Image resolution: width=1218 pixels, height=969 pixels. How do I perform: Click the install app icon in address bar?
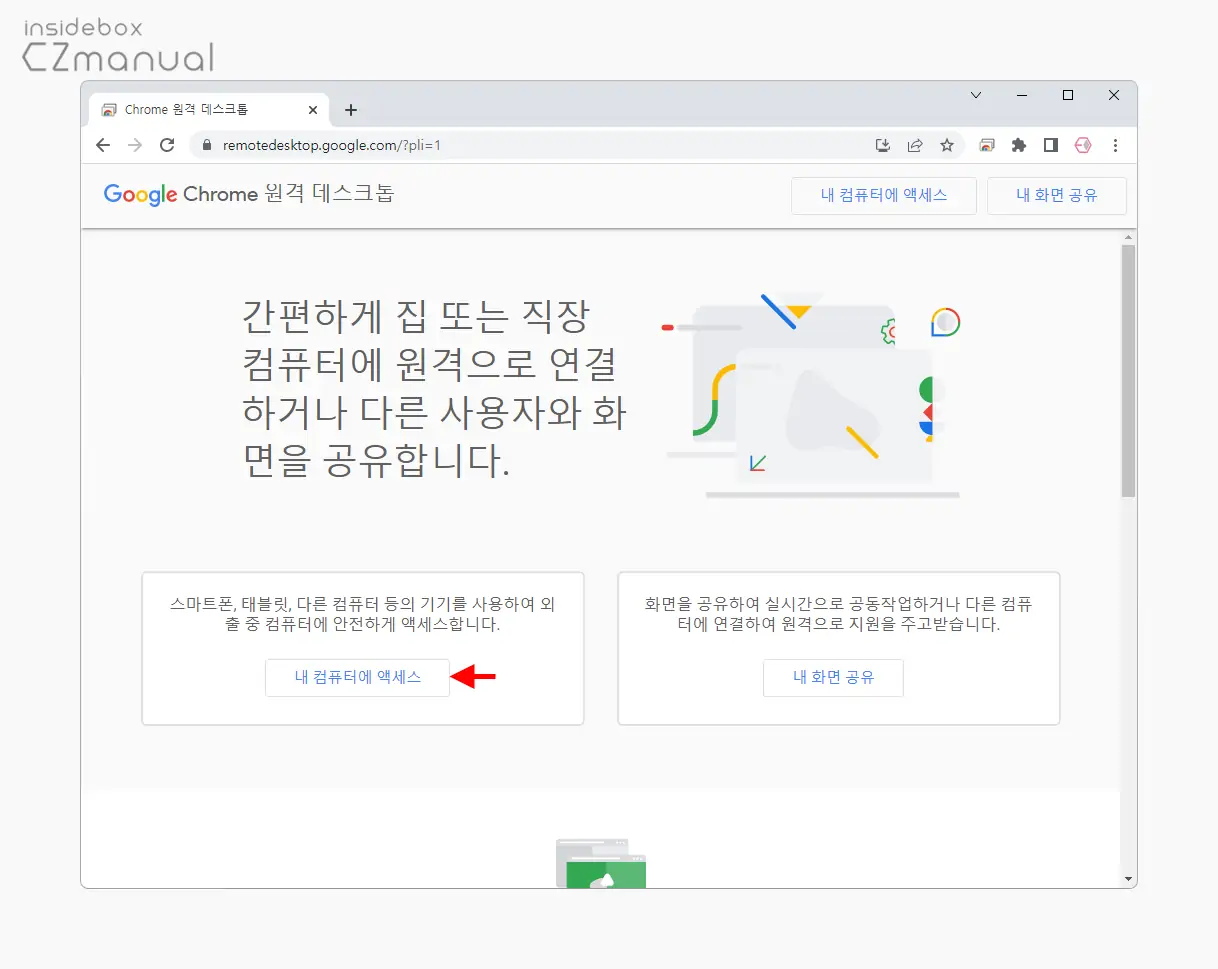[883, 145]
